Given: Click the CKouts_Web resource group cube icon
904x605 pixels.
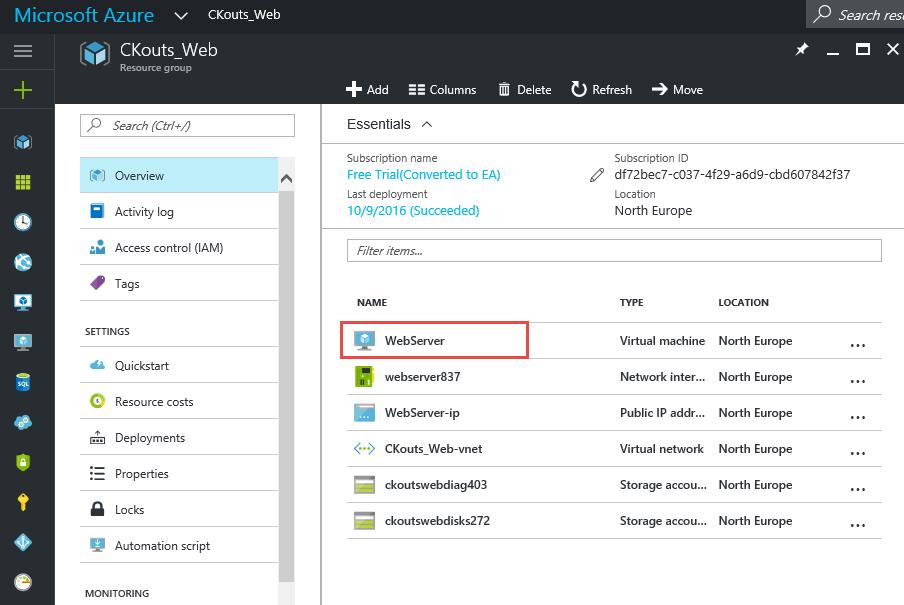Looking at the screenshot, I should click(x=95, y=54).
